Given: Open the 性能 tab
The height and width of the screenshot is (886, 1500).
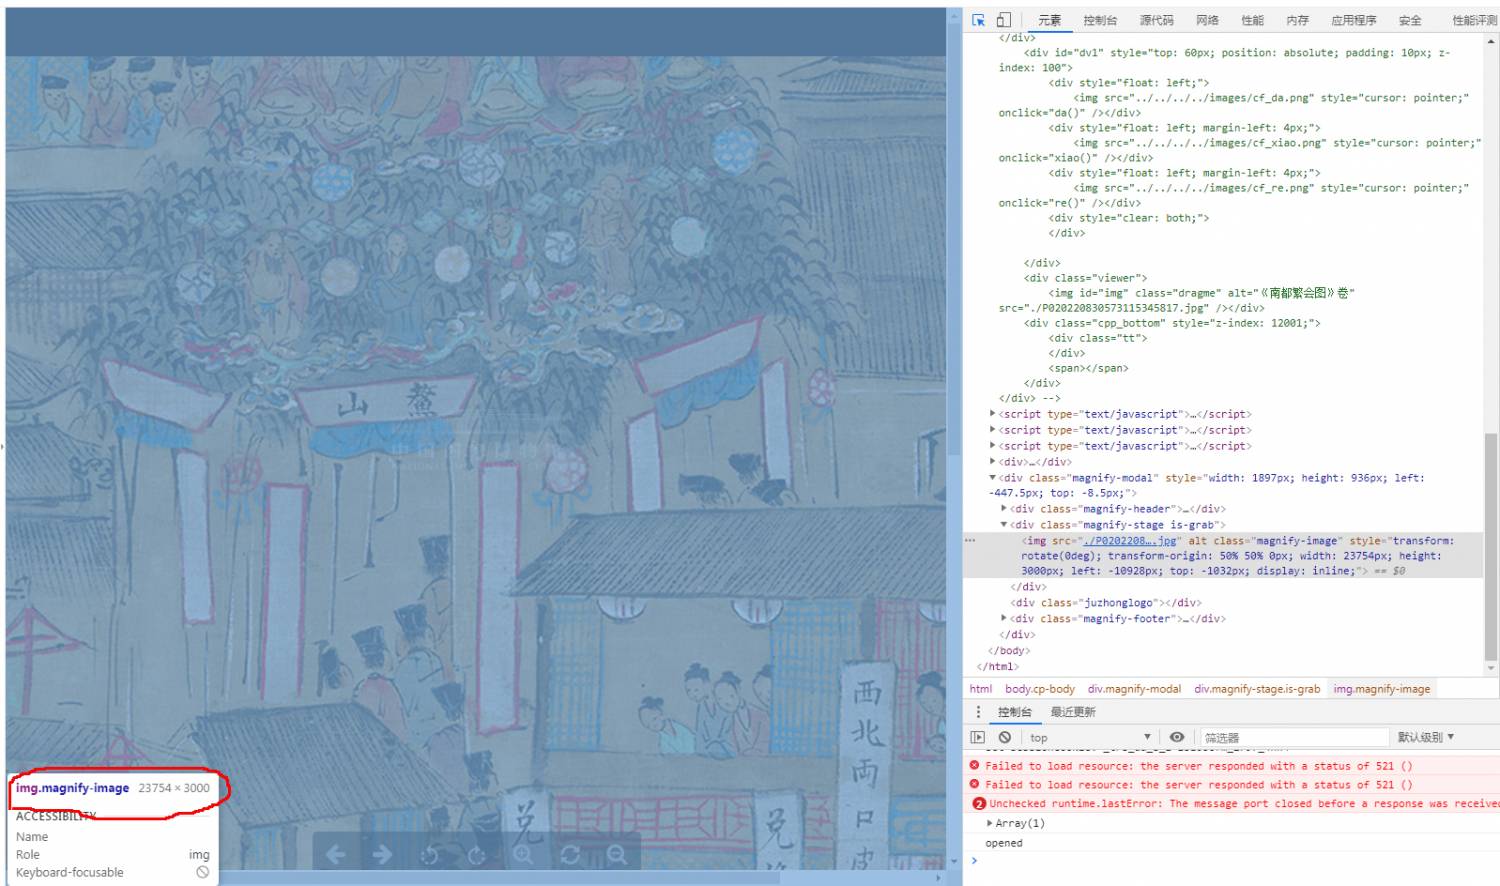Looking at the screenshot, I should coord(1252,20).
